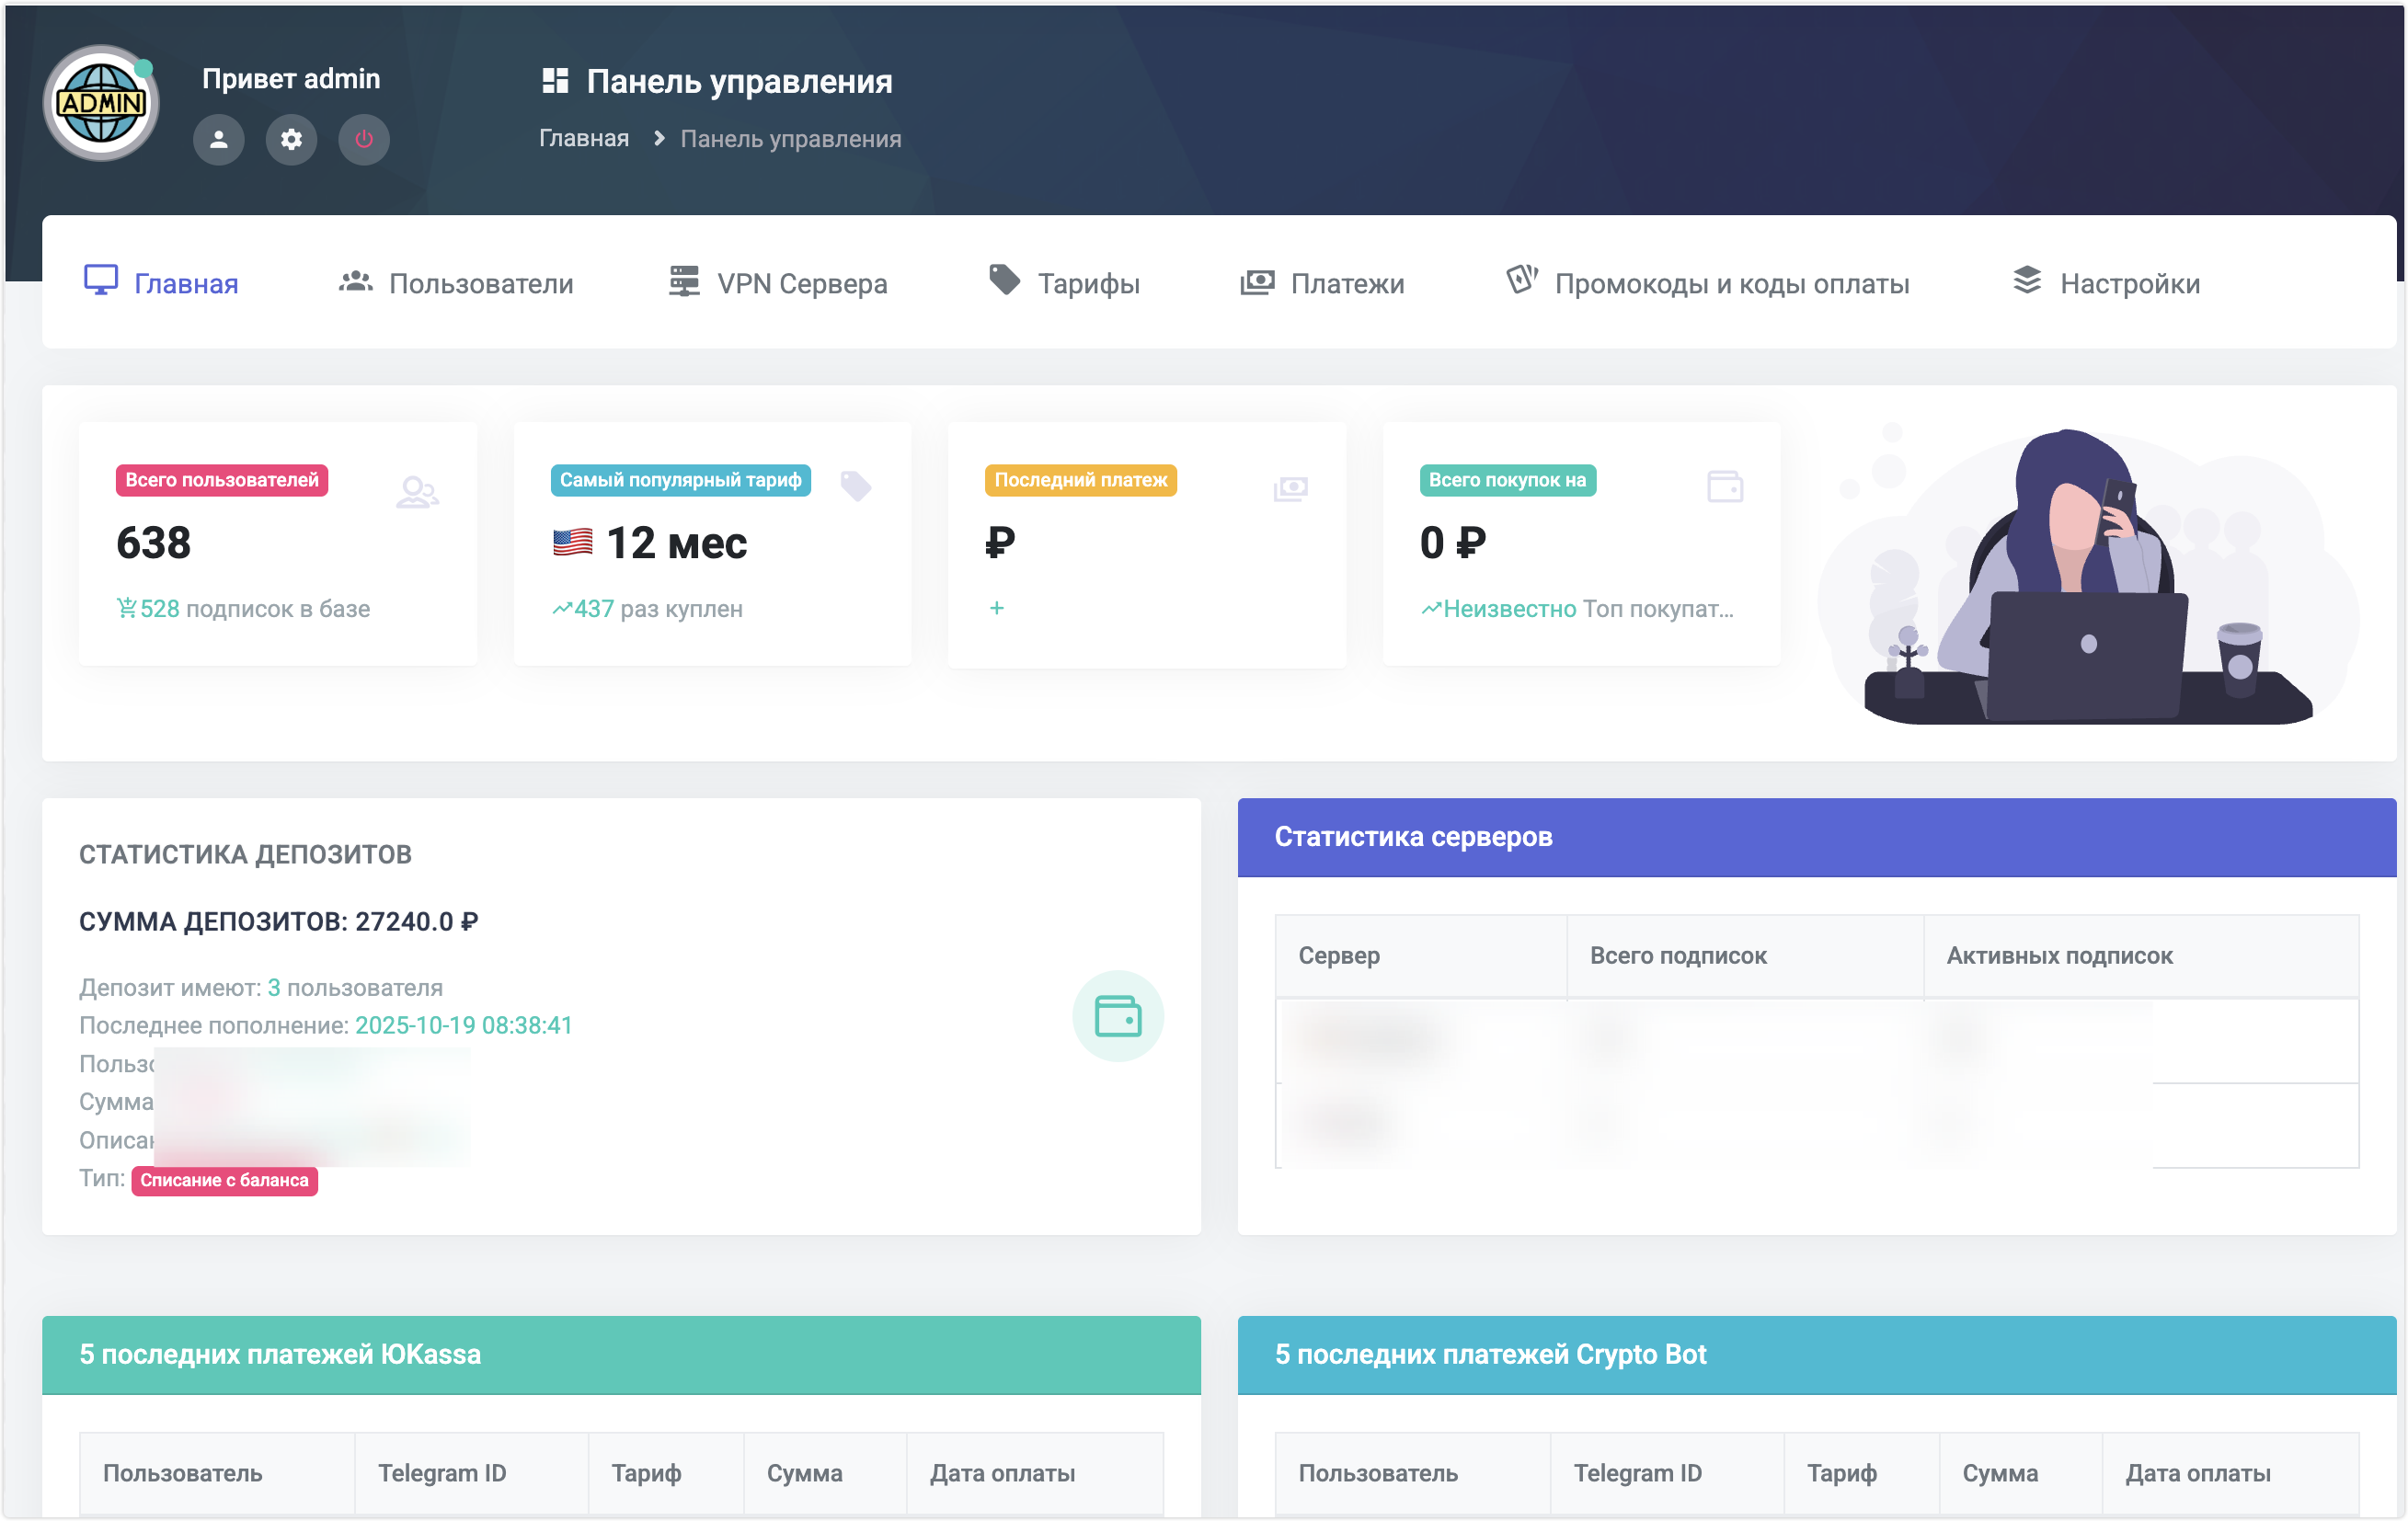Open the Главная tab
2408x1521 pixels.
(161, 283)
